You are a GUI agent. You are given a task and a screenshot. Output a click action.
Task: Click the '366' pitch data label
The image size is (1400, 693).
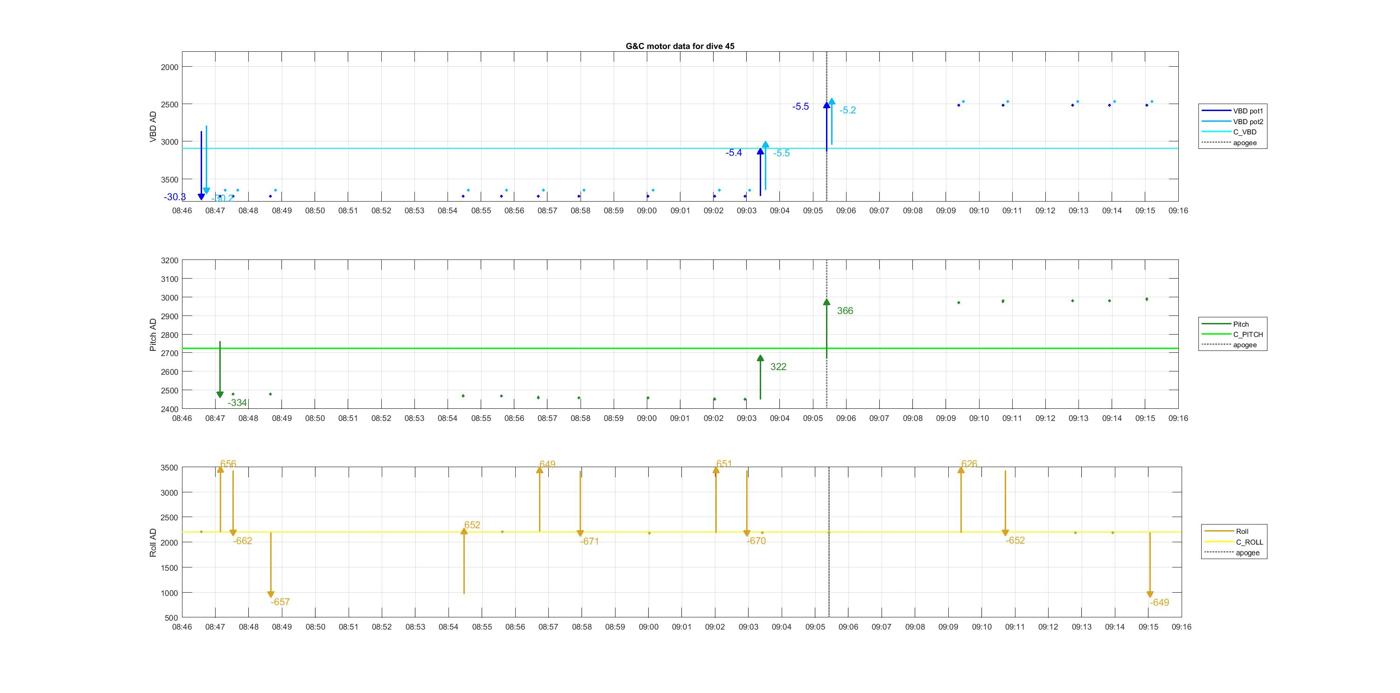pos(845,311)
